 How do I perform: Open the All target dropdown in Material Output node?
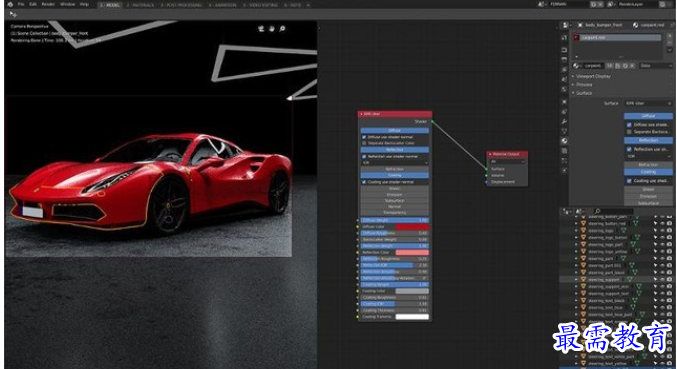pos(507,161)
